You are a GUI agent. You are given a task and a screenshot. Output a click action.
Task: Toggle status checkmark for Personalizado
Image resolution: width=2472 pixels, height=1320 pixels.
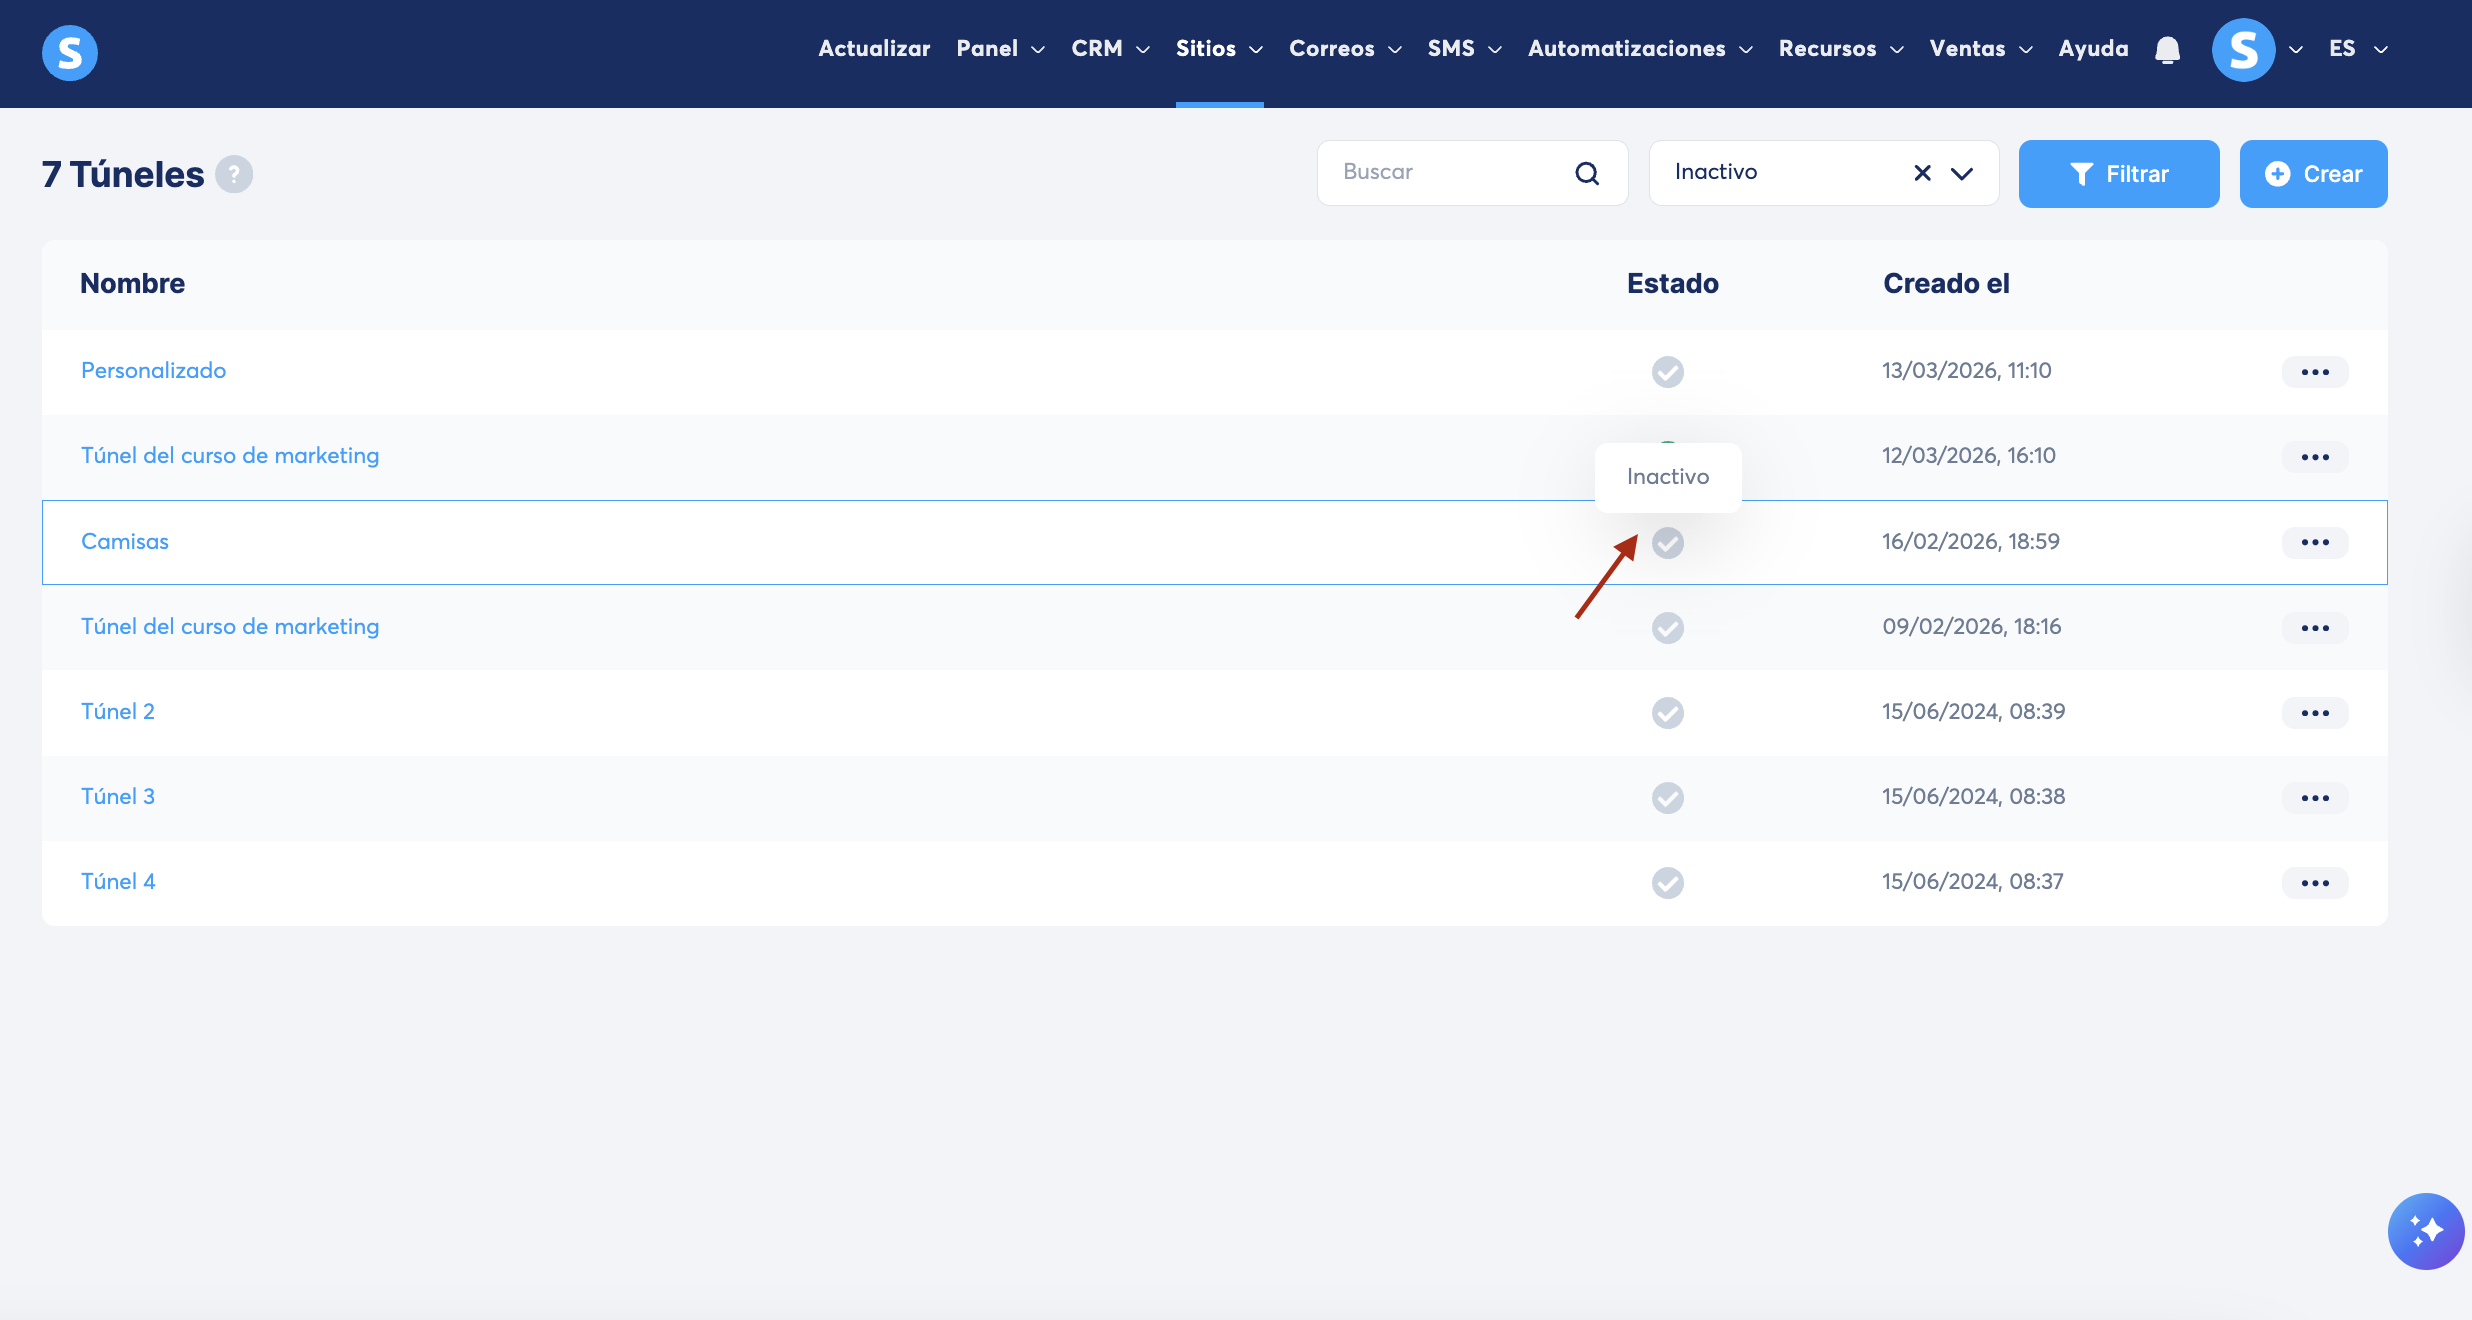(x=1667, y=372)
